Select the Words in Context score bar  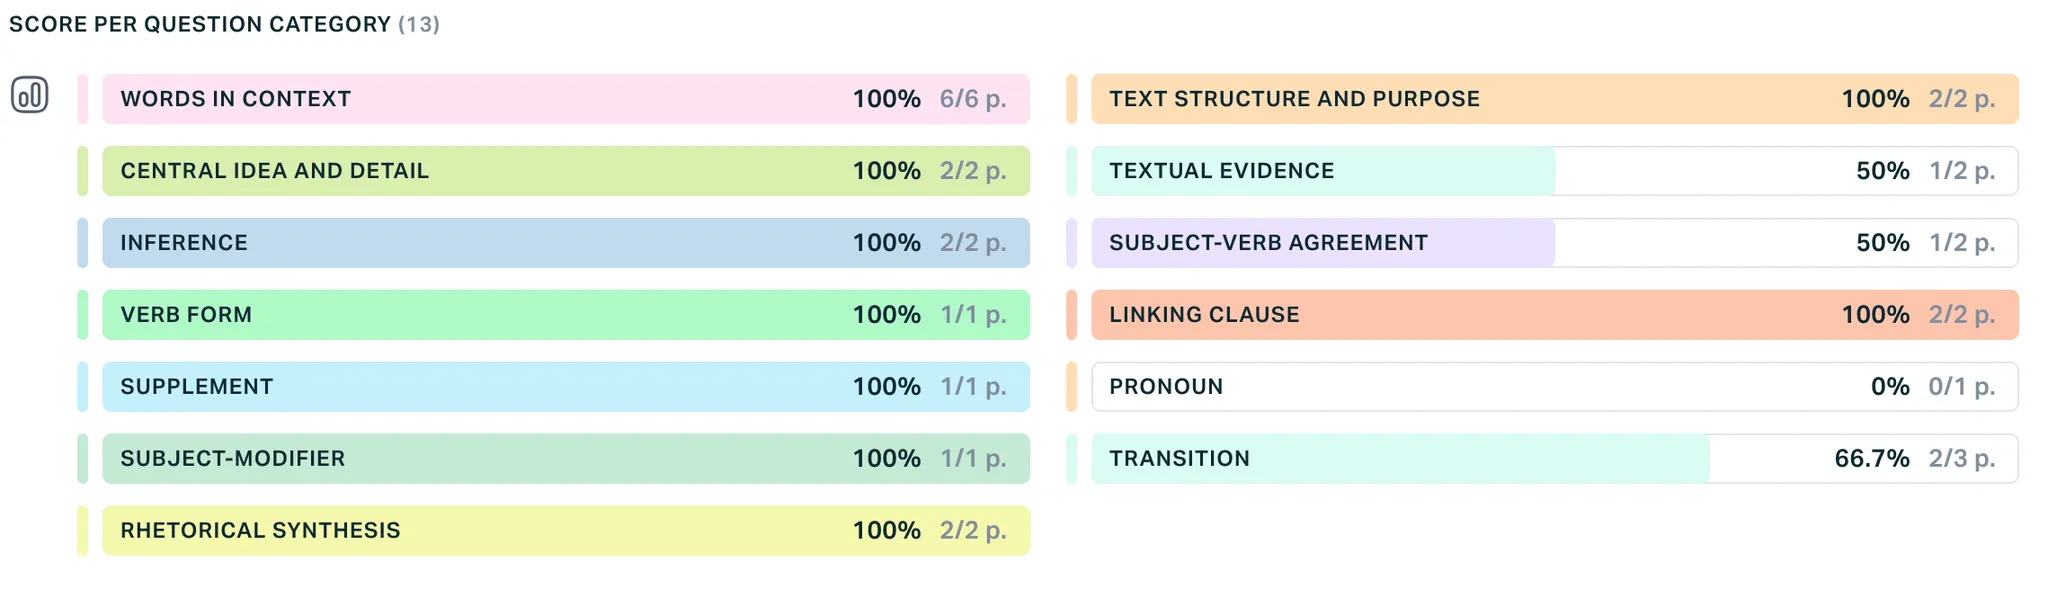click(x=566, y=99)
